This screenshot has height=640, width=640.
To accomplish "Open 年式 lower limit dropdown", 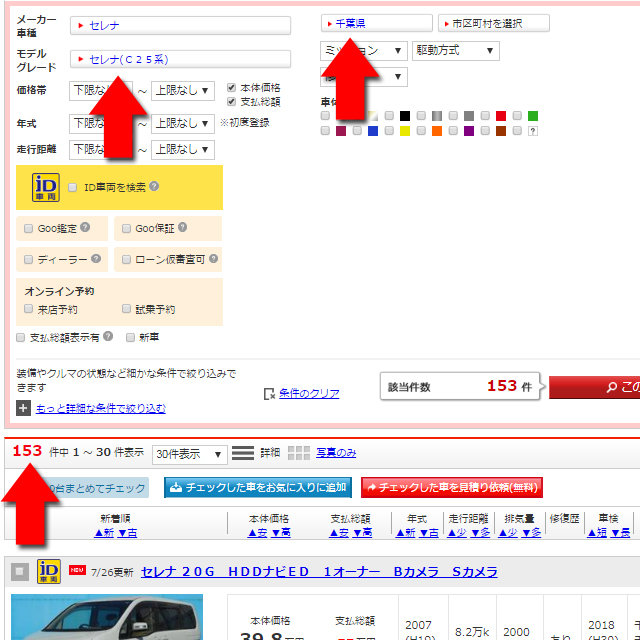I will coord(101,123).
